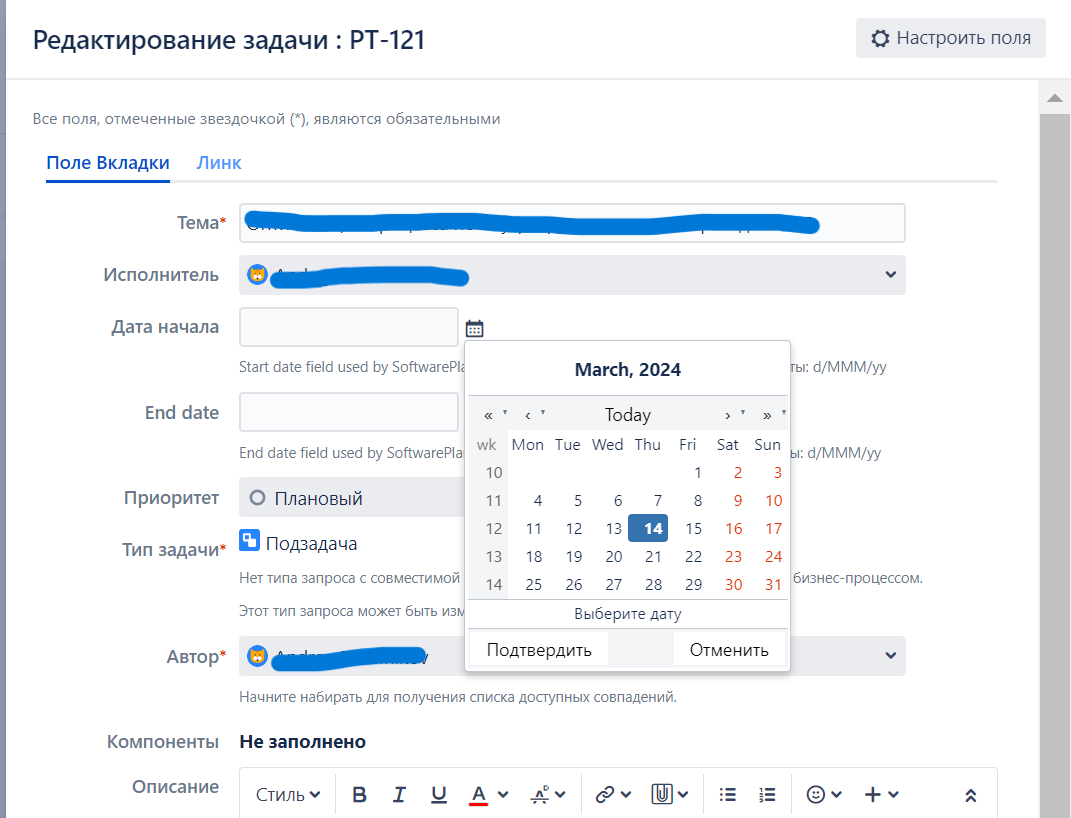Select March 14 in the calendar
Screen dimensions: 1071x818
[647, 528]
